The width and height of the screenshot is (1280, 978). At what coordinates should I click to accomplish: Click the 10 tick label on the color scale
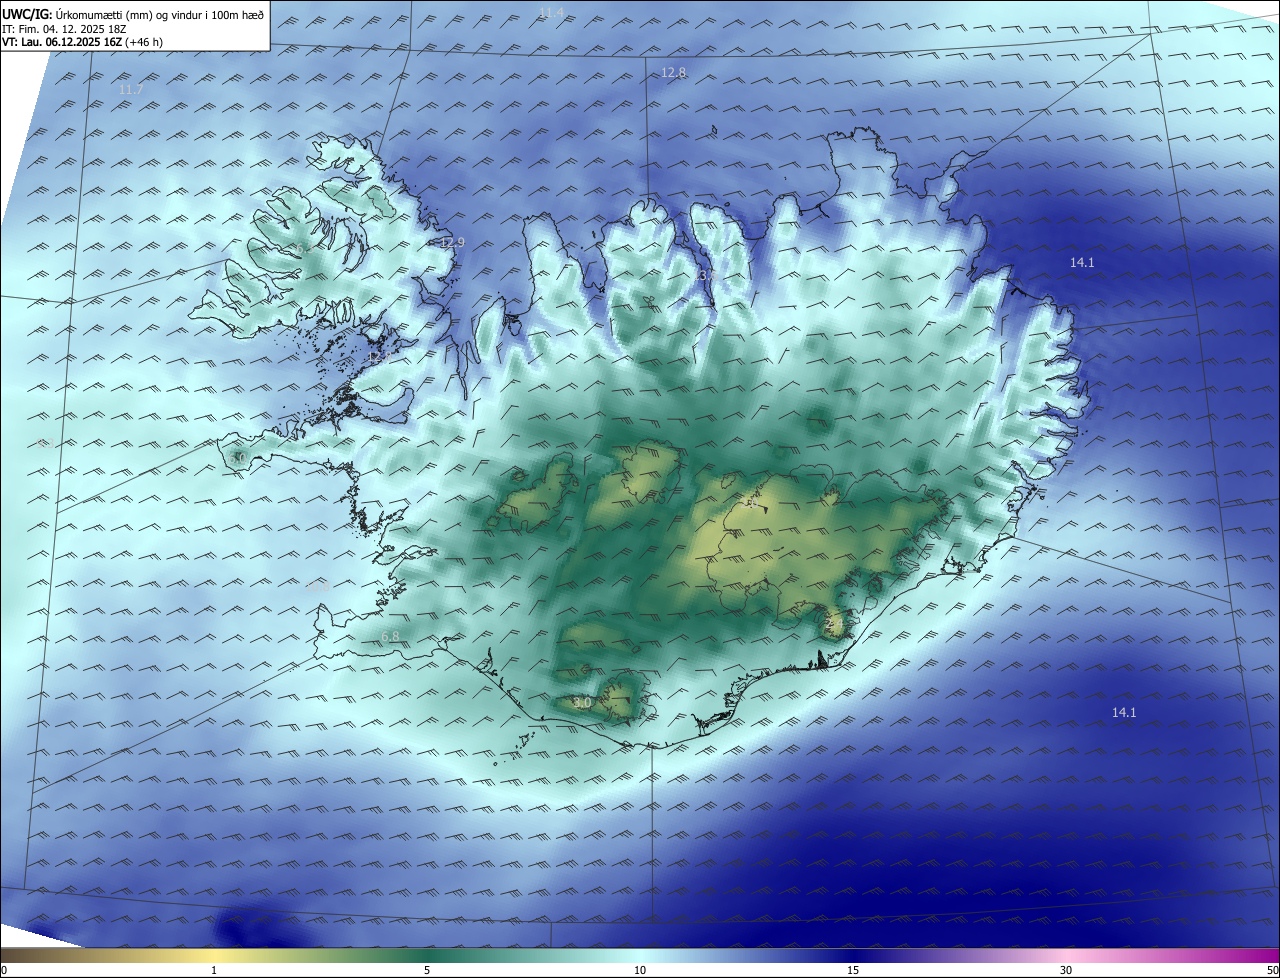click(x=640, y=970)
